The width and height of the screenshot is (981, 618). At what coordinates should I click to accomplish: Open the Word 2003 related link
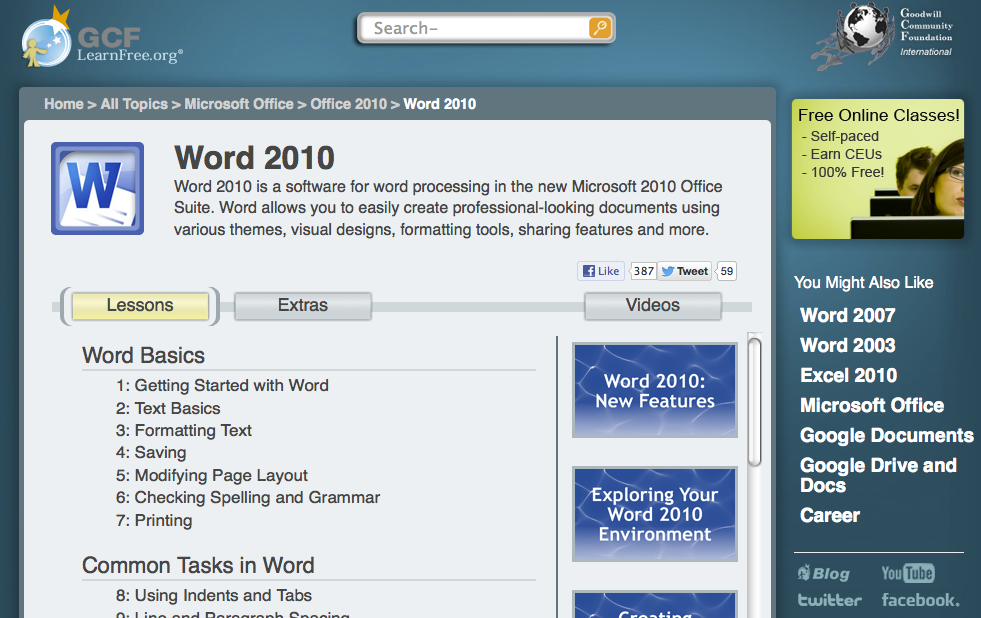point(848,345)
